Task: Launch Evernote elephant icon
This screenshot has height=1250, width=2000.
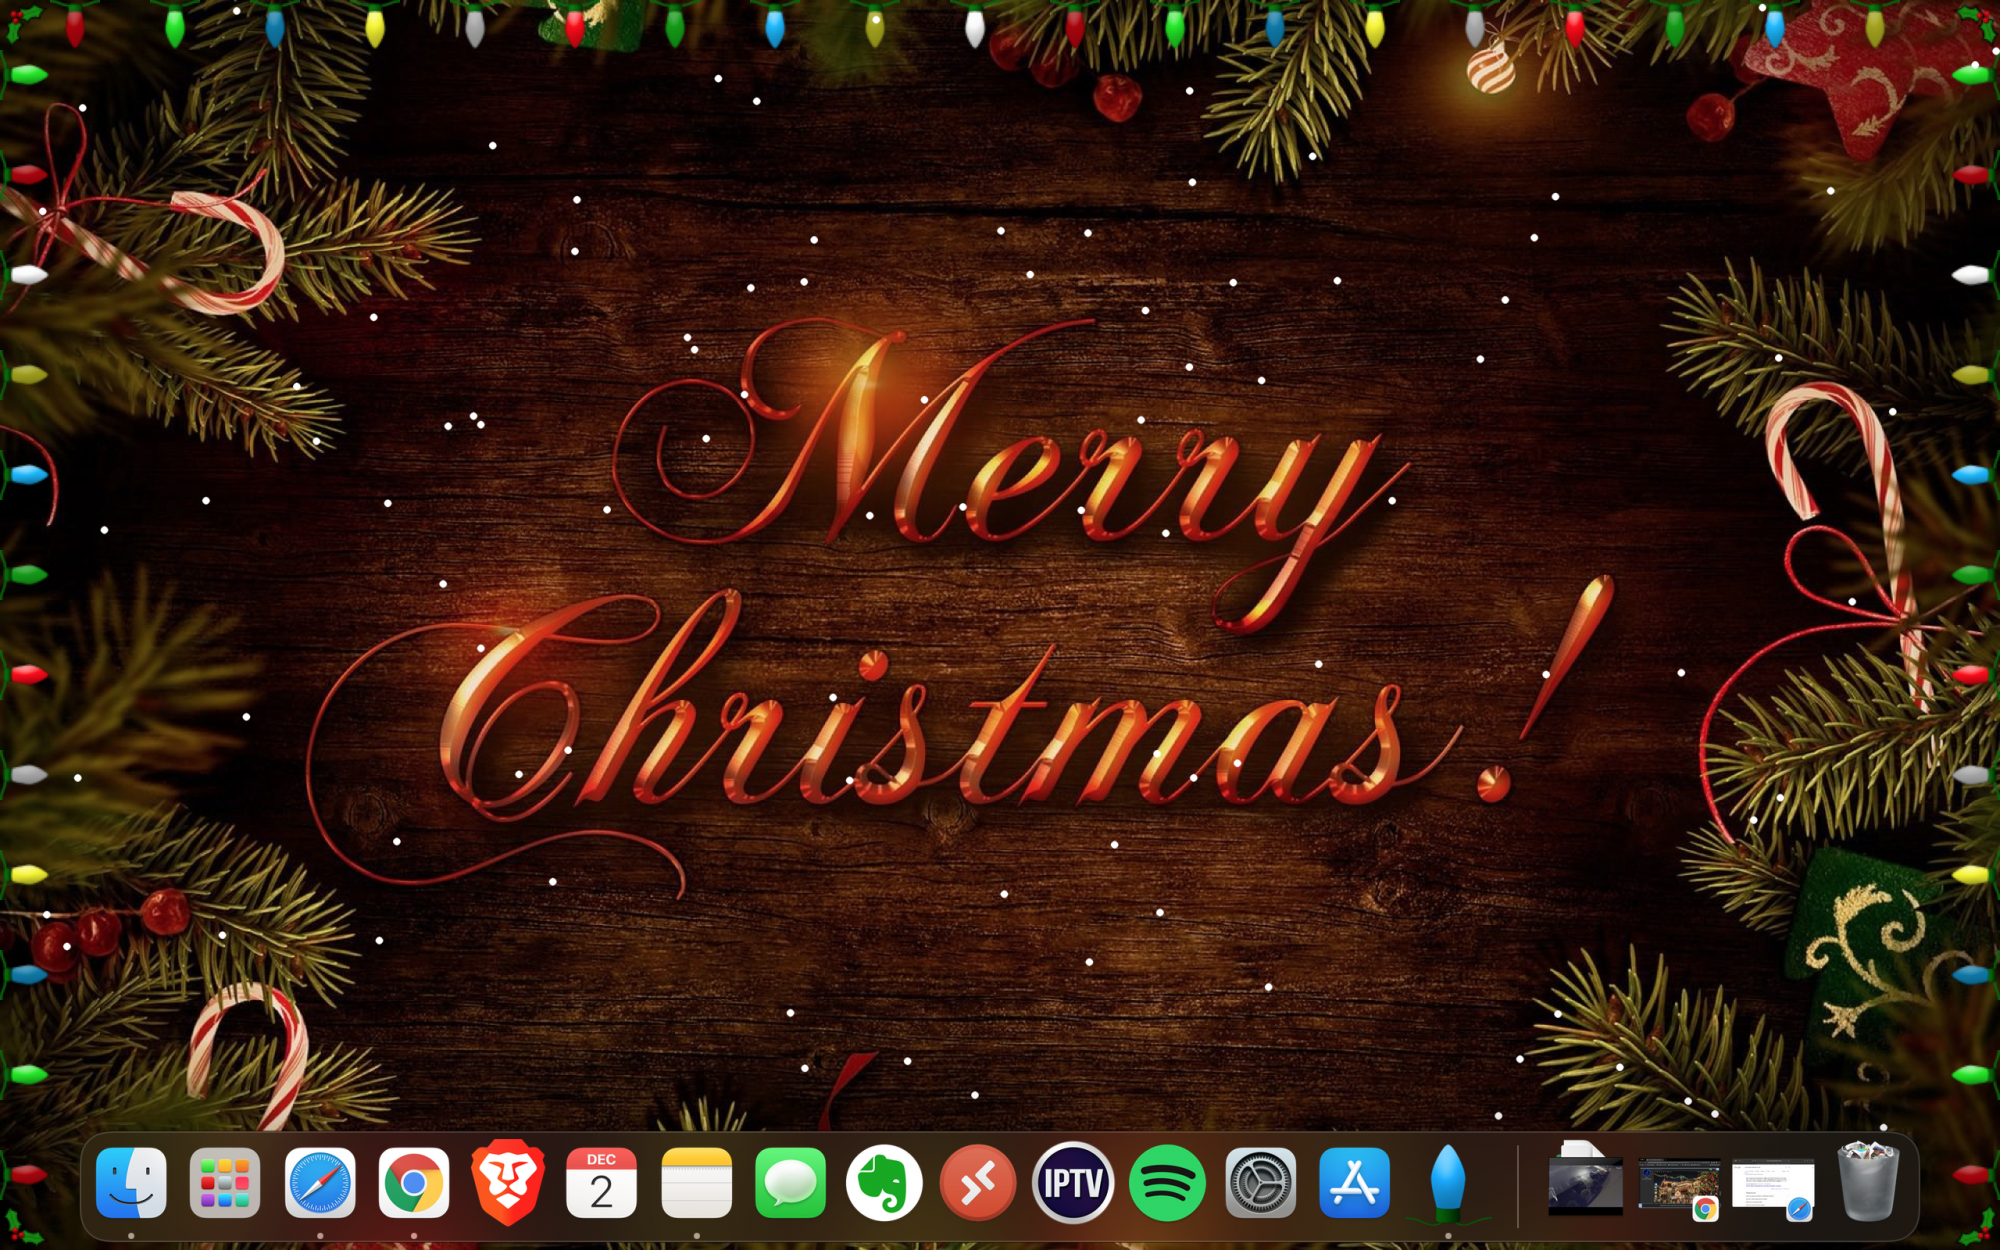Action: pos(884,1184)
